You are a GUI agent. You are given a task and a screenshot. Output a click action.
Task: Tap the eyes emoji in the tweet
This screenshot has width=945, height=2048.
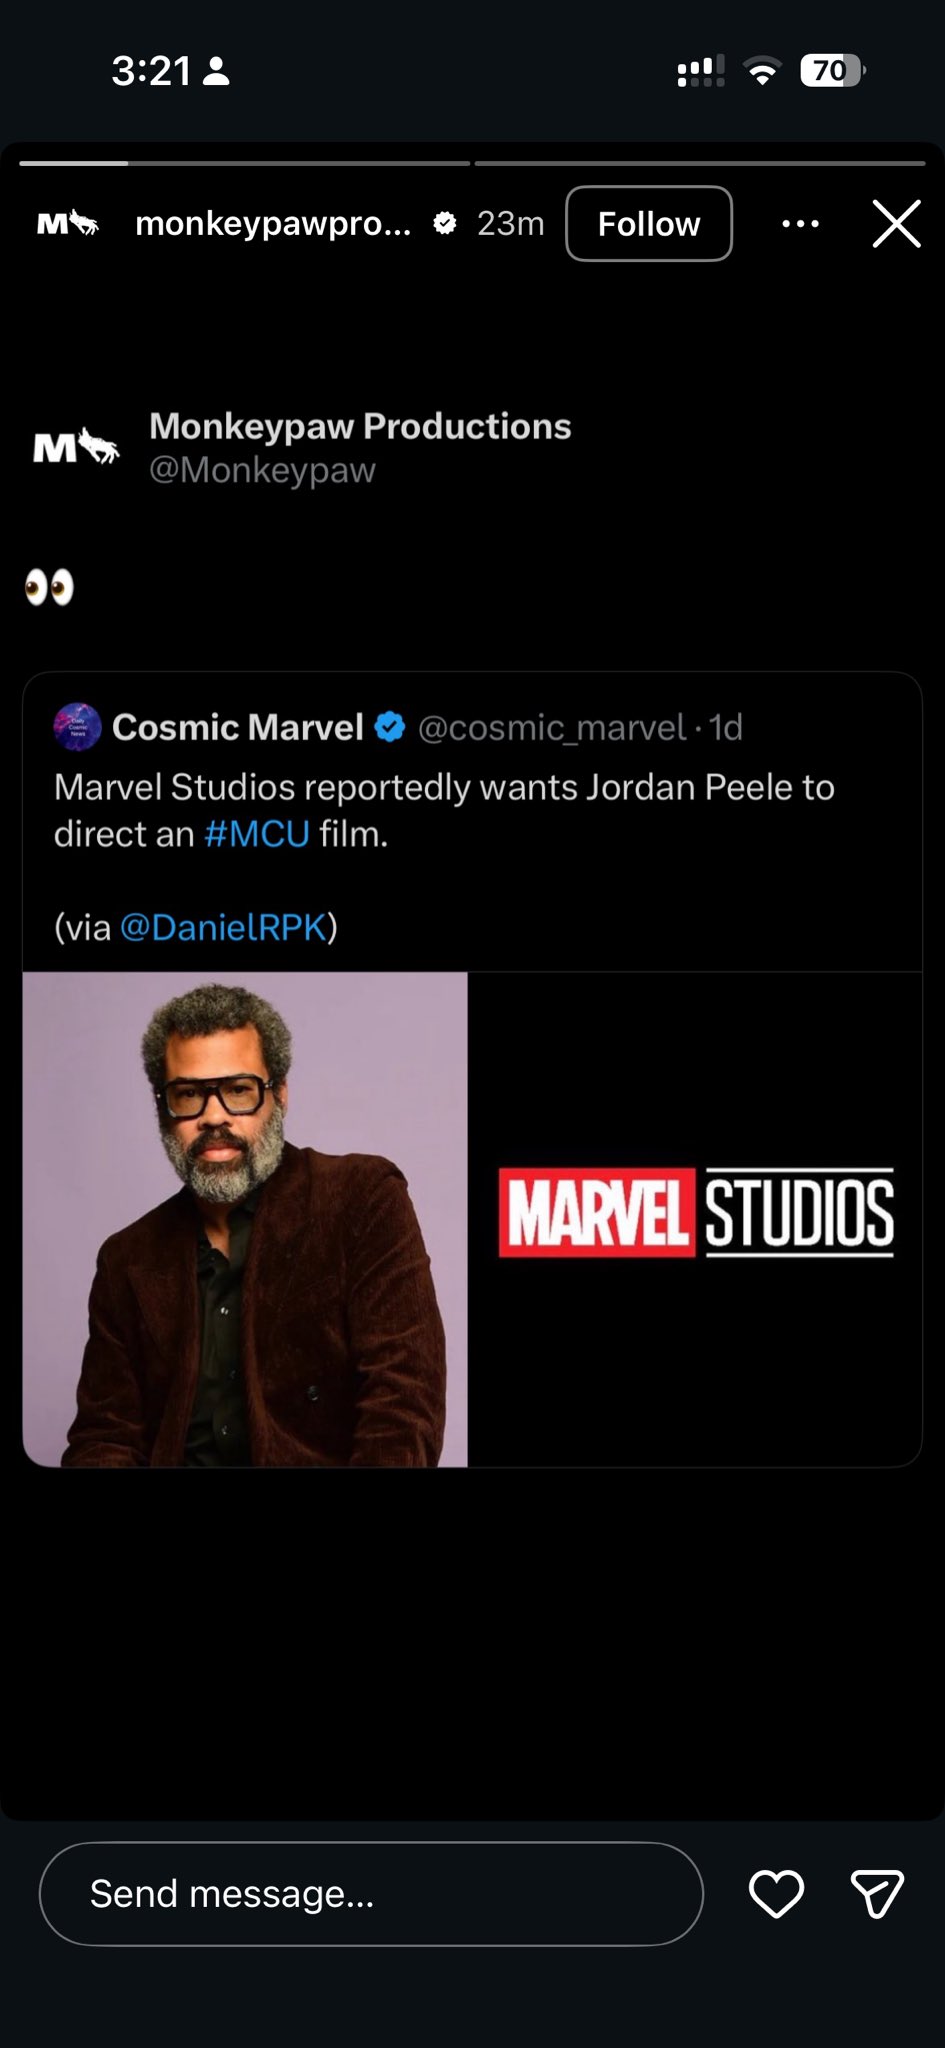tap(49, 588)
